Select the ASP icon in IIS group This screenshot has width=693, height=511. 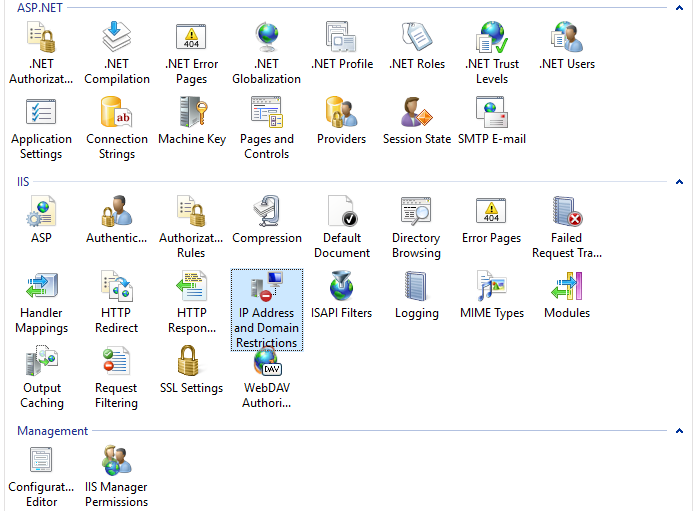(x=41, y=211)
